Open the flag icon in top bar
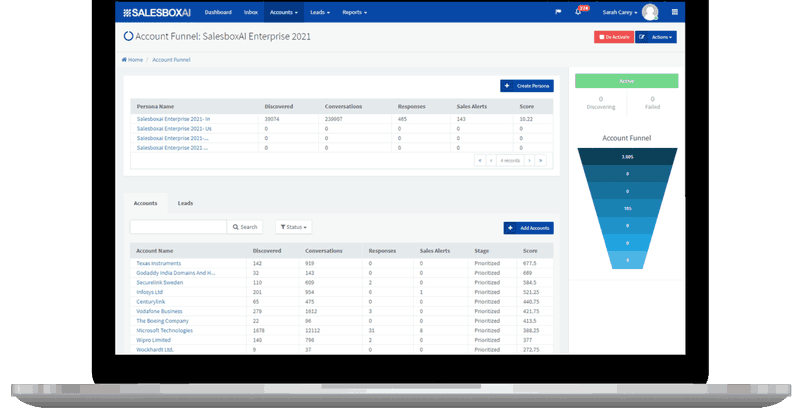 pyautogui.click(x=558, y=12)
